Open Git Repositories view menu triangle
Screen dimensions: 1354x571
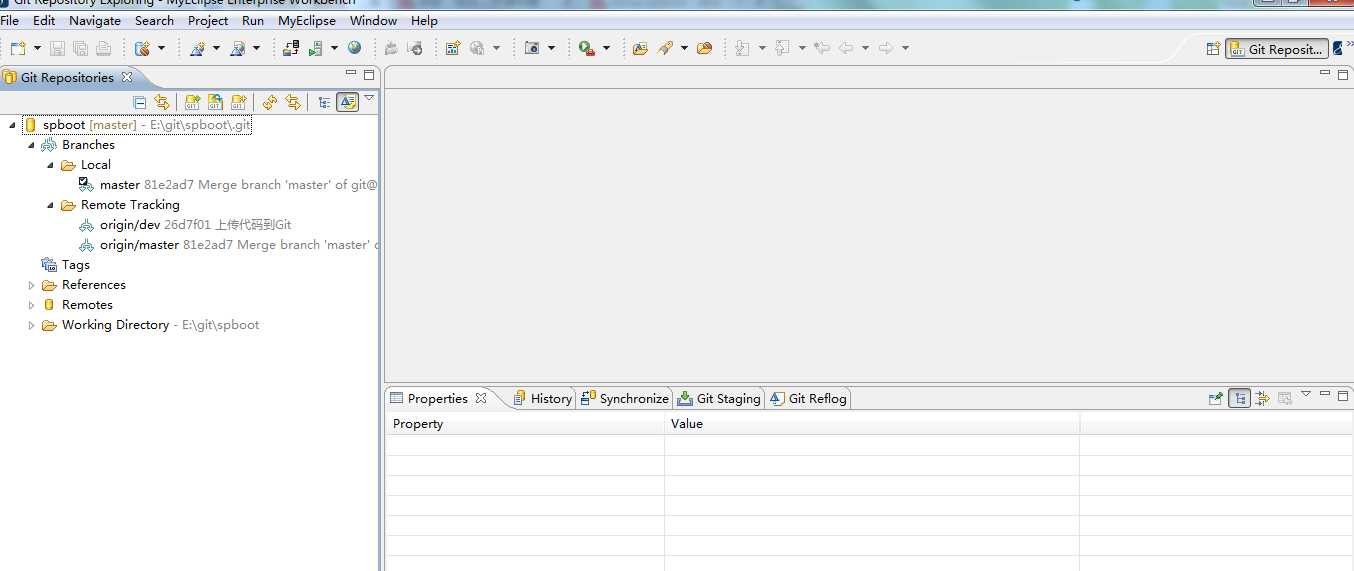[369, 98]
